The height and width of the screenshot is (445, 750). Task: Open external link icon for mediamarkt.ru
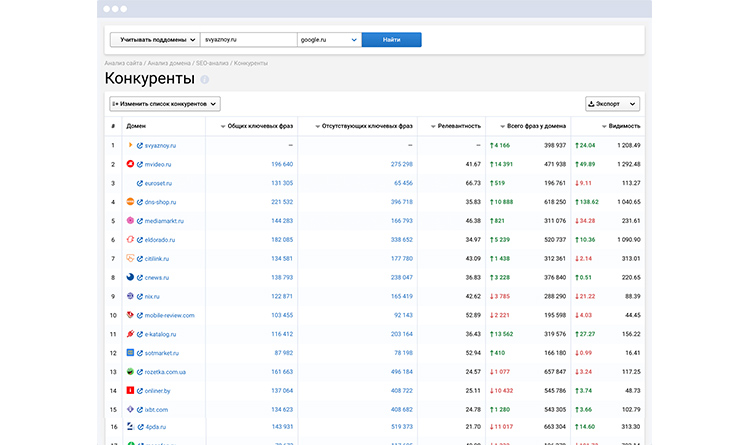point(140,221)
